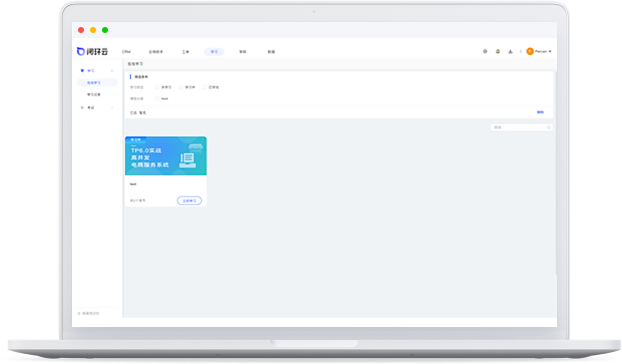Tick the 已学完 status checkbox
The width and height of the screenshot is (622, 364).
(205, 87)
